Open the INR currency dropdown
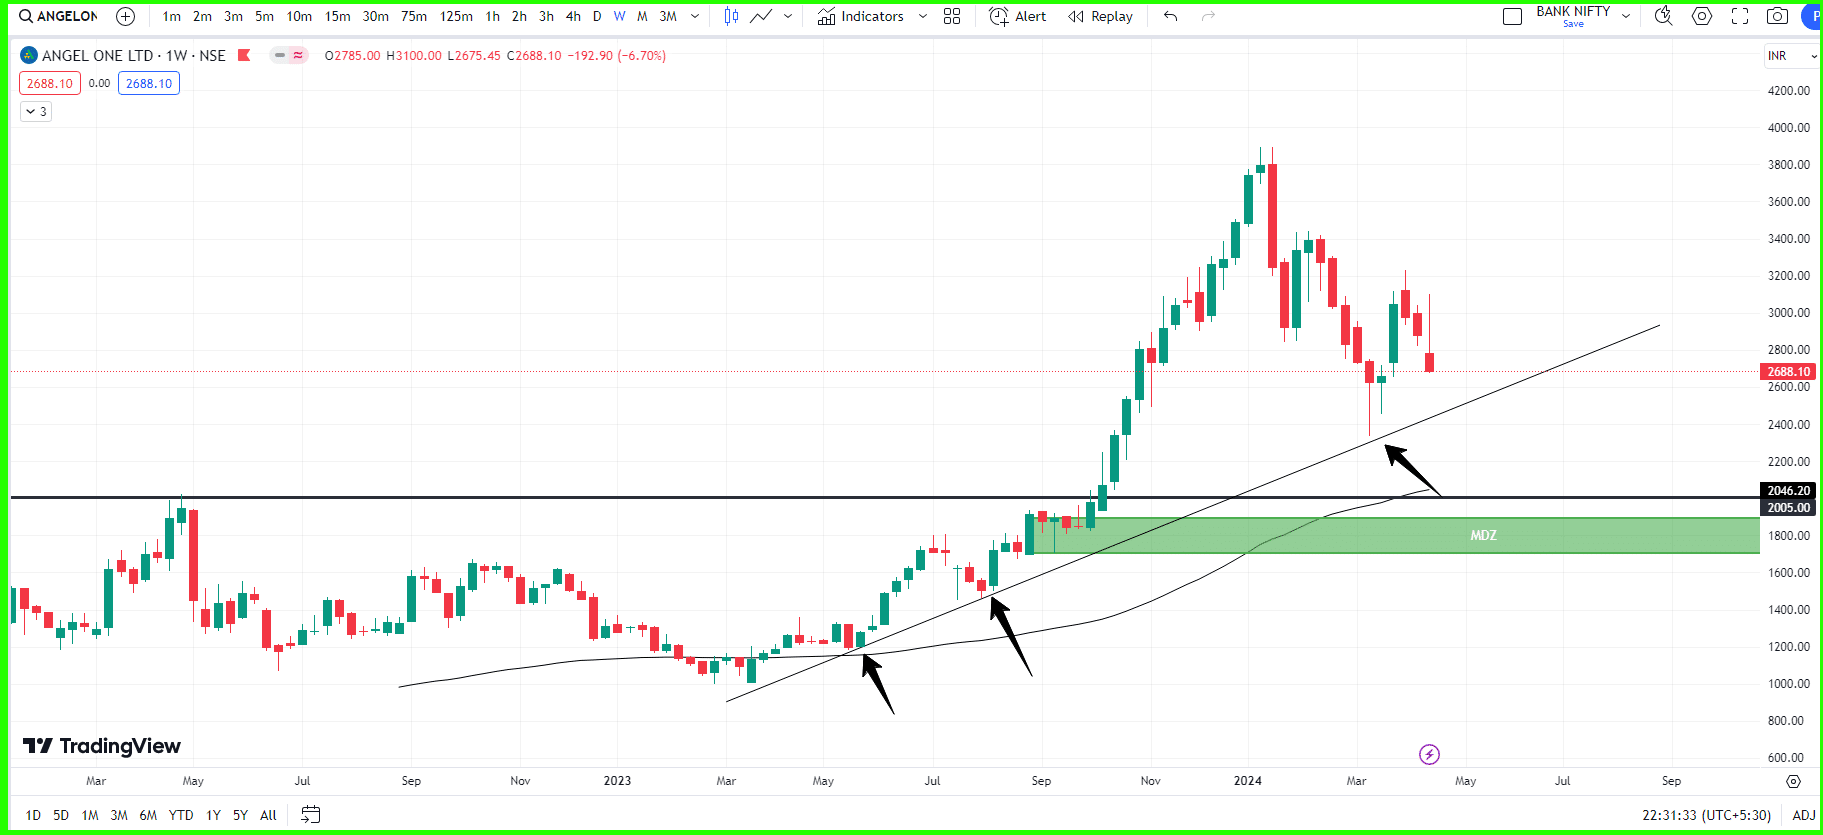This screenshot has width=1823, height=835. (x=1792, y=56)
